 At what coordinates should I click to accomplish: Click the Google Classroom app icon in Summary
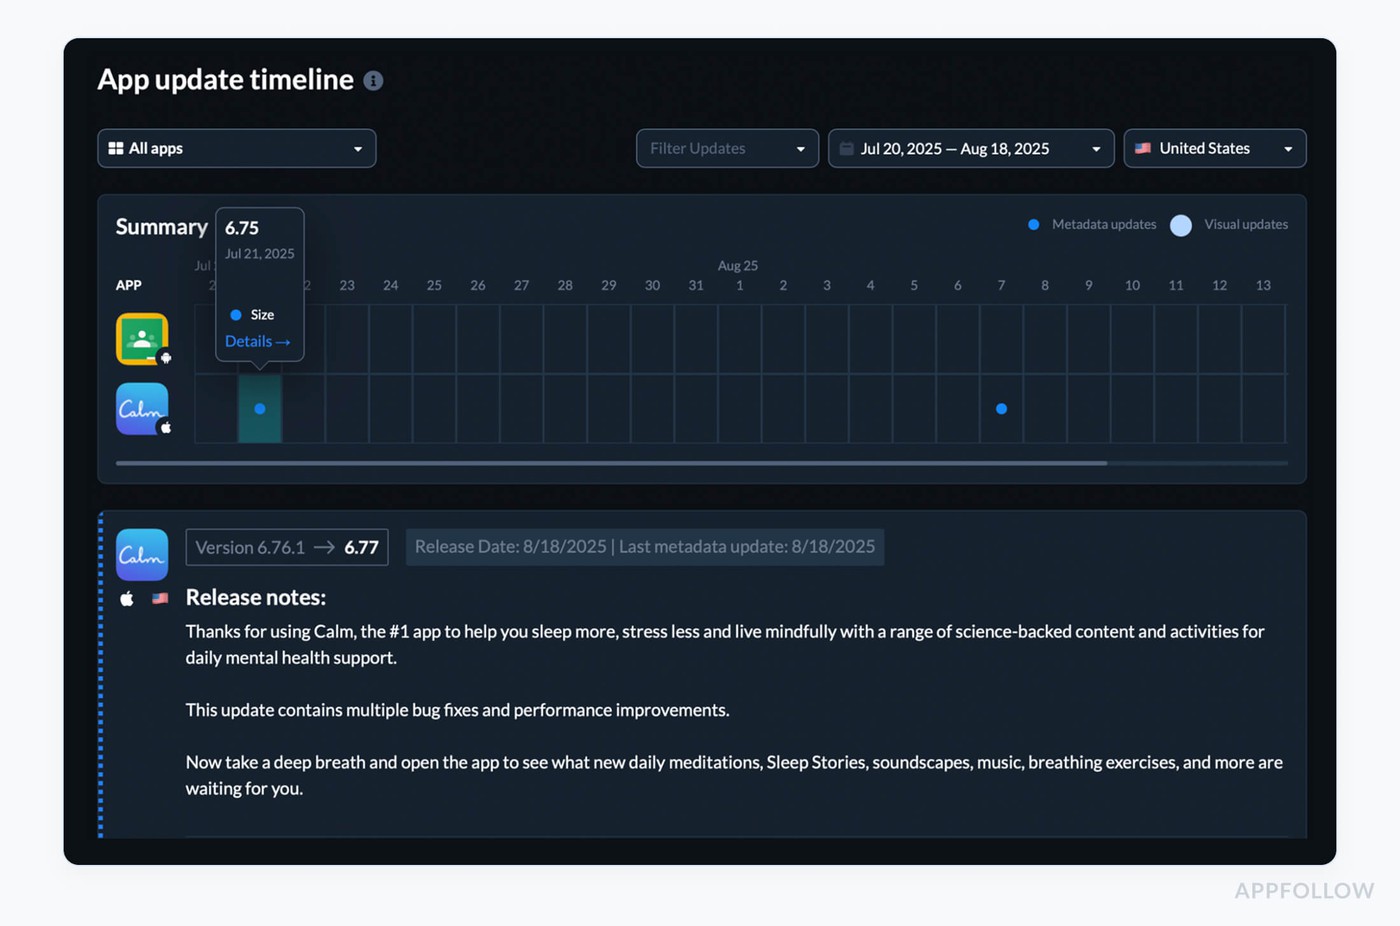142,339
